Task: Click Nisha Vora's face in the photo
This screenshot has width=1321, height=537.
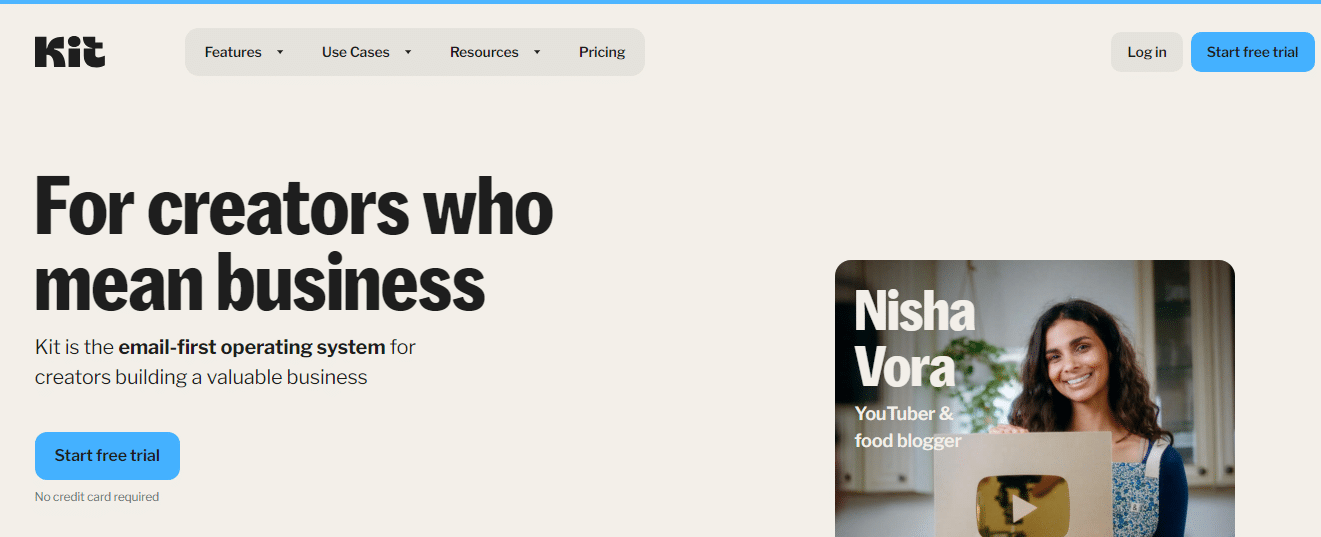Action: [x=1072, y=355]
